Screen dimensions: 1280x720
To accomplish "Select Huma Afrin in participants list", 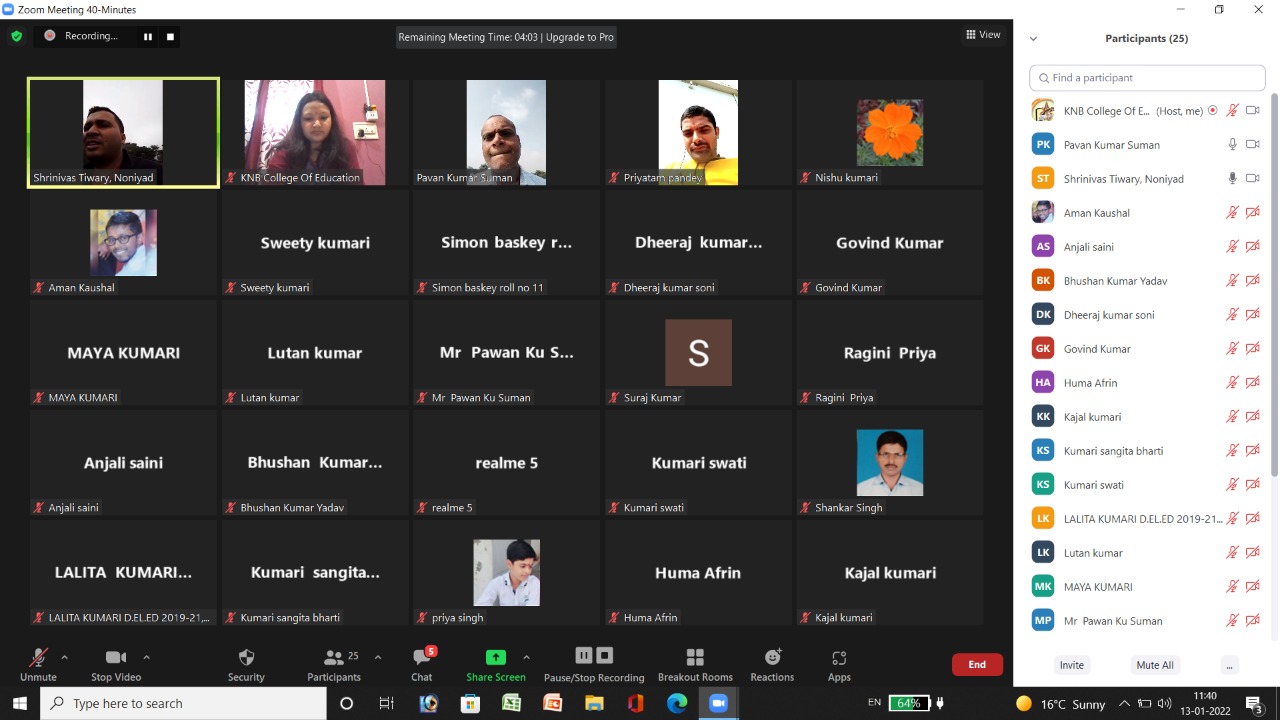I will (x=1147, y=383).
